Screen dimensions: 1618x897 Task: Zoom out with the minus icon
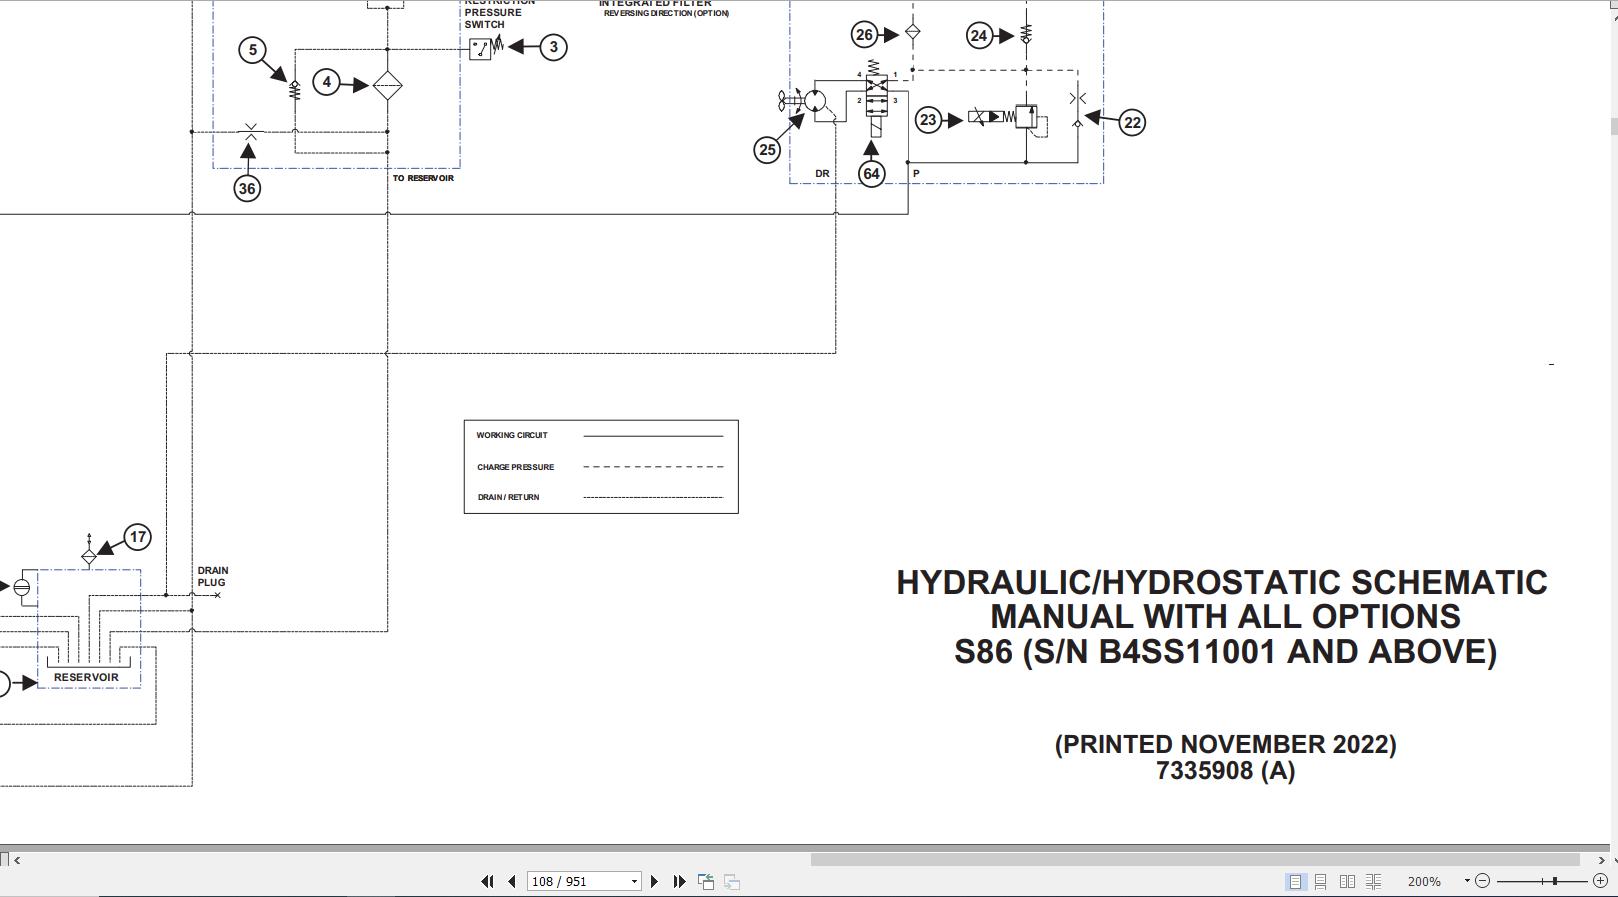(1482, 881)
